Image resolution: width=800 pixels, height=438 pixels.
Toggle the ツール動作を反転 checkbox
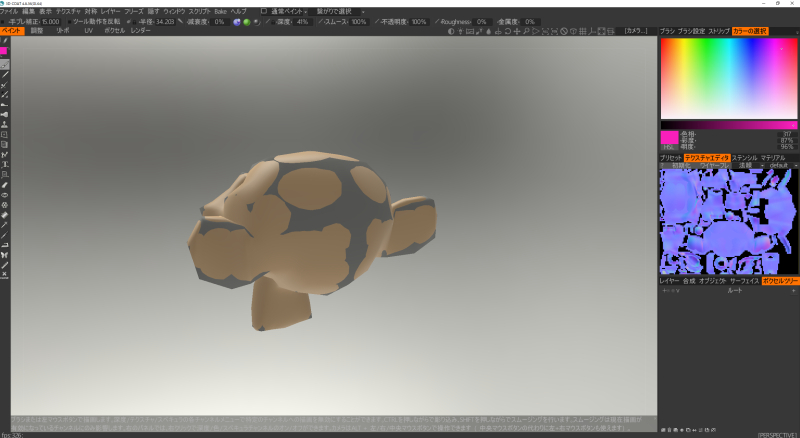coord(67,21)
